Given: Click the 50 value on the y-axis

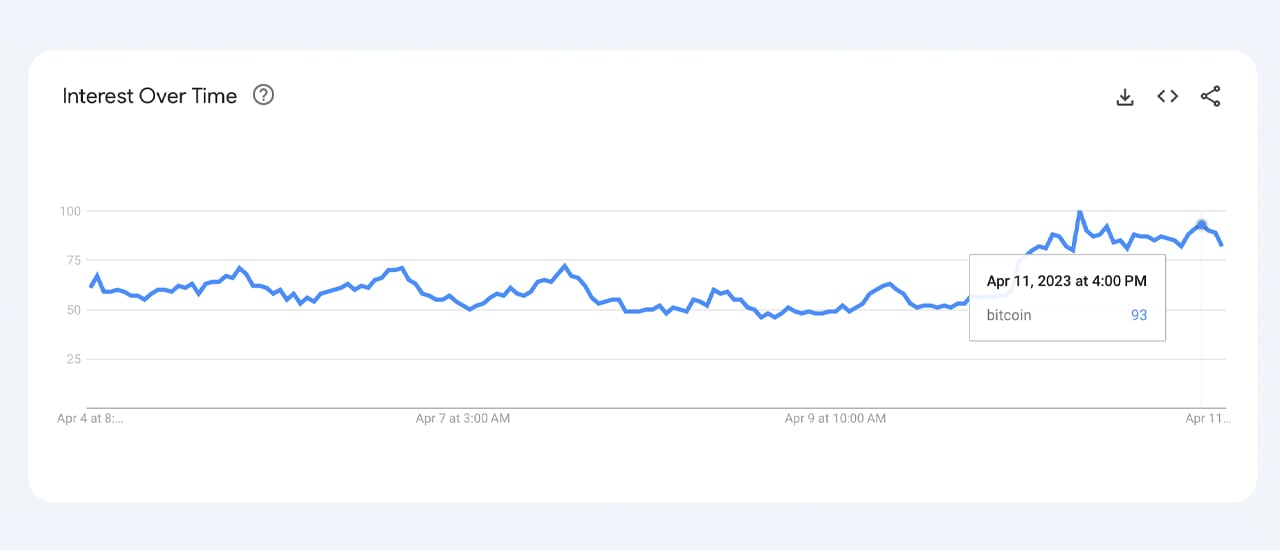Looking at the screenshot, I should pos(72,309).
